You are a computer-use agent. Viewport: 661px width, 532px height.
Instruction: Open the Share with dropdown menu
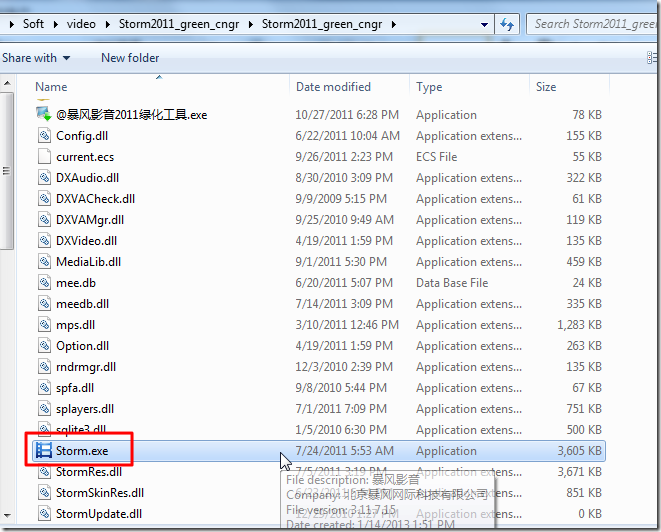pos(36,58)
